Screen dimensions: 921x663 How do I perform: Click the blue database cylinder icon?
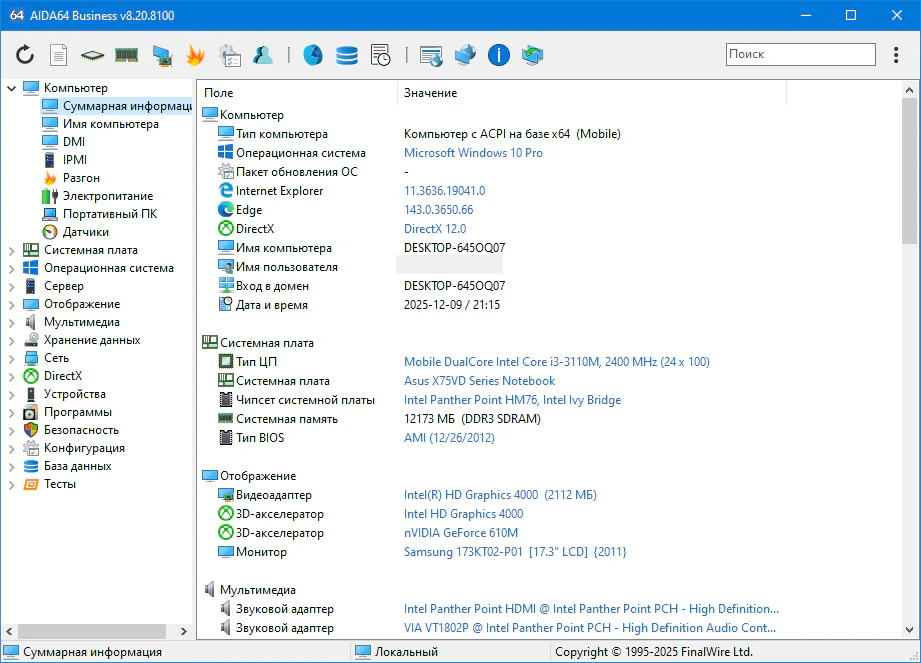tap(347, 55)
